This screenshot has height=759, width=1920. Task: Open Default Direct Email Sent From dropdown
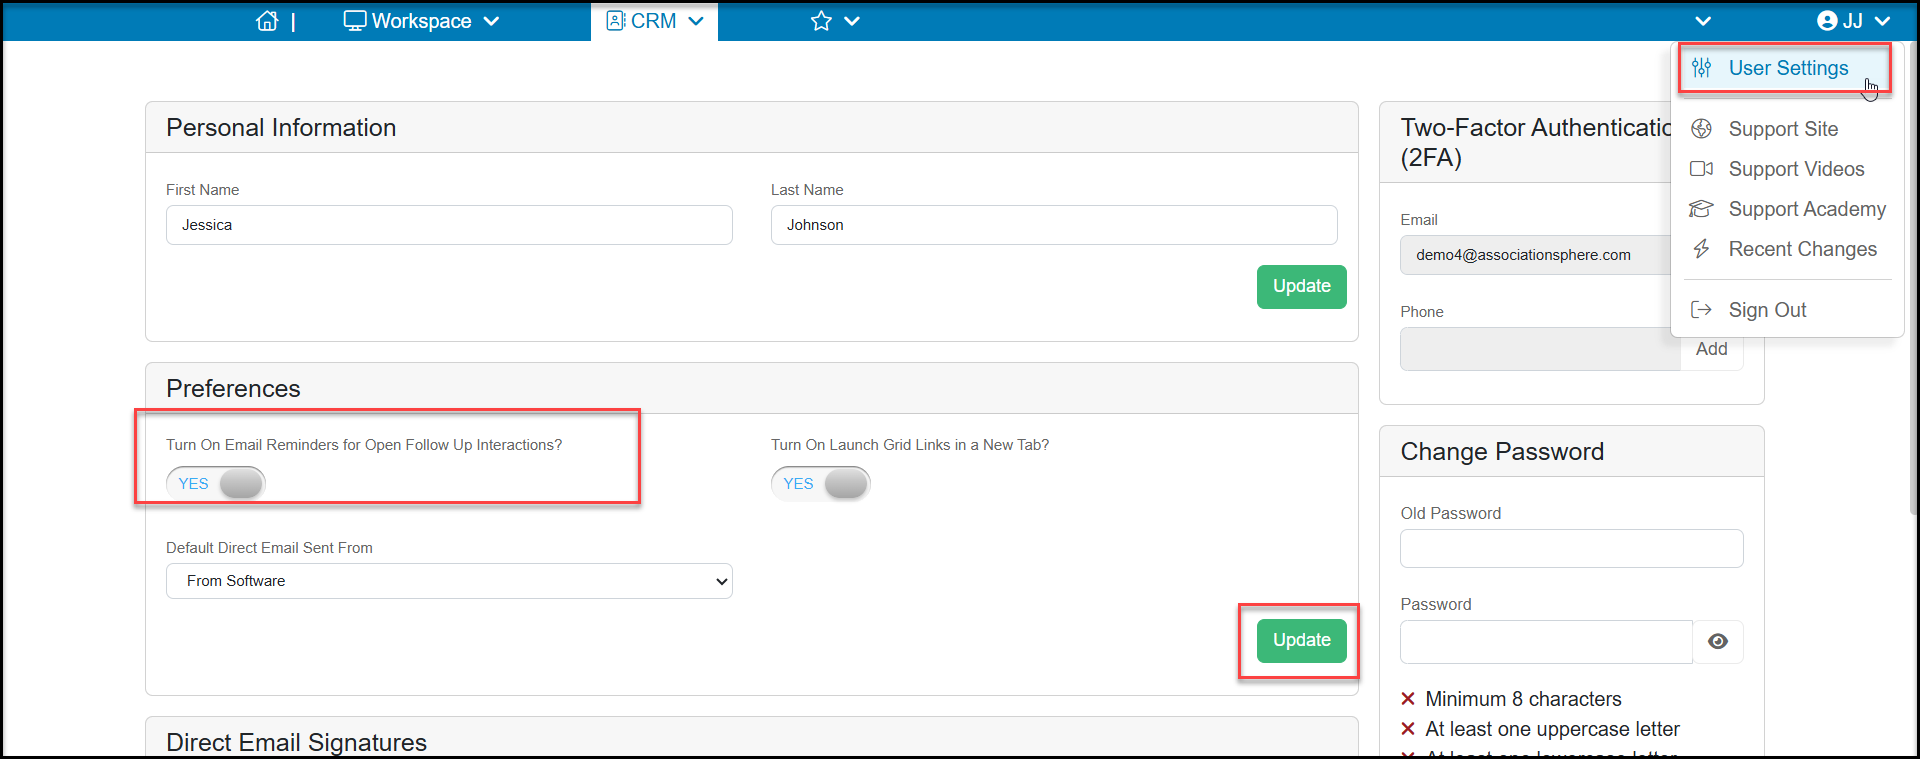tap(449, 581)
